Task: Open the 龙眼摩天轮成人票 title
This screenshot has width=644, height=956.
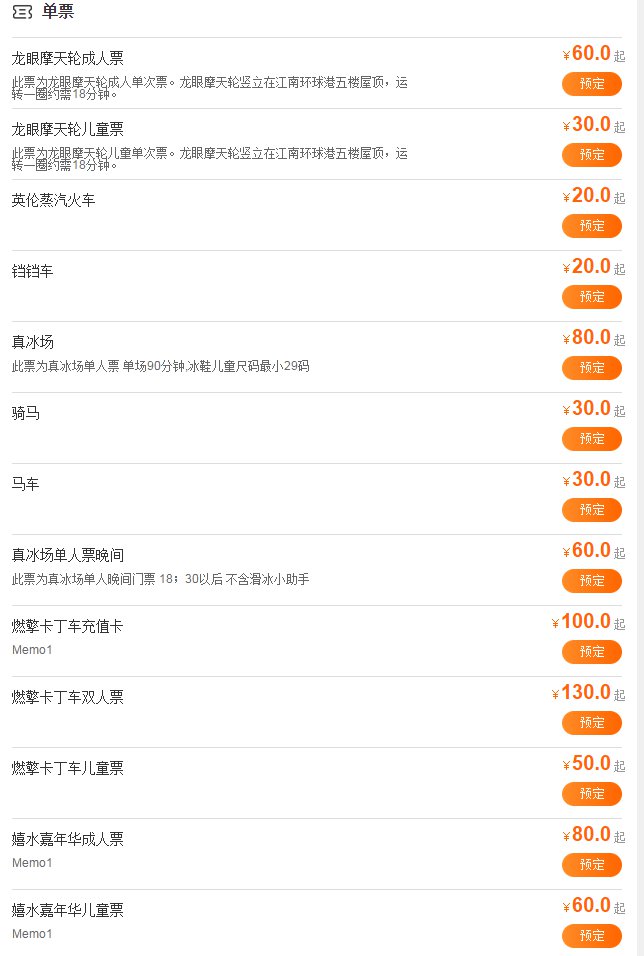Action: (x=68, y=58)
